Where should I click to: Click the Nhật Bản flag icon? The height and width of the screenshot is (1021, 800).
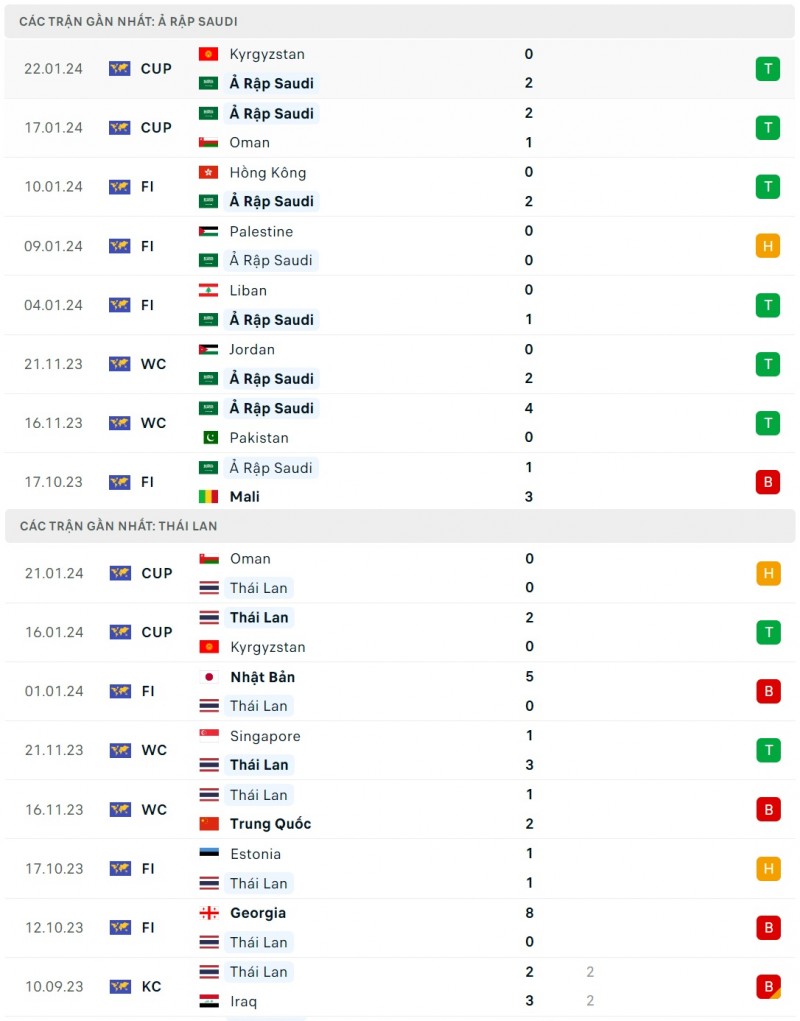[x=208, y=677]
